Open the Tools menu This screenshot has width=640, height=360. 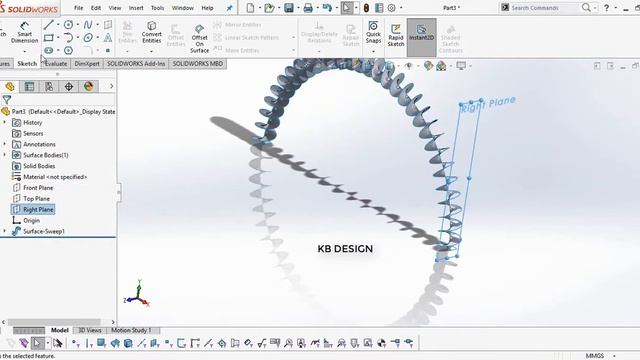coord(157,8)
